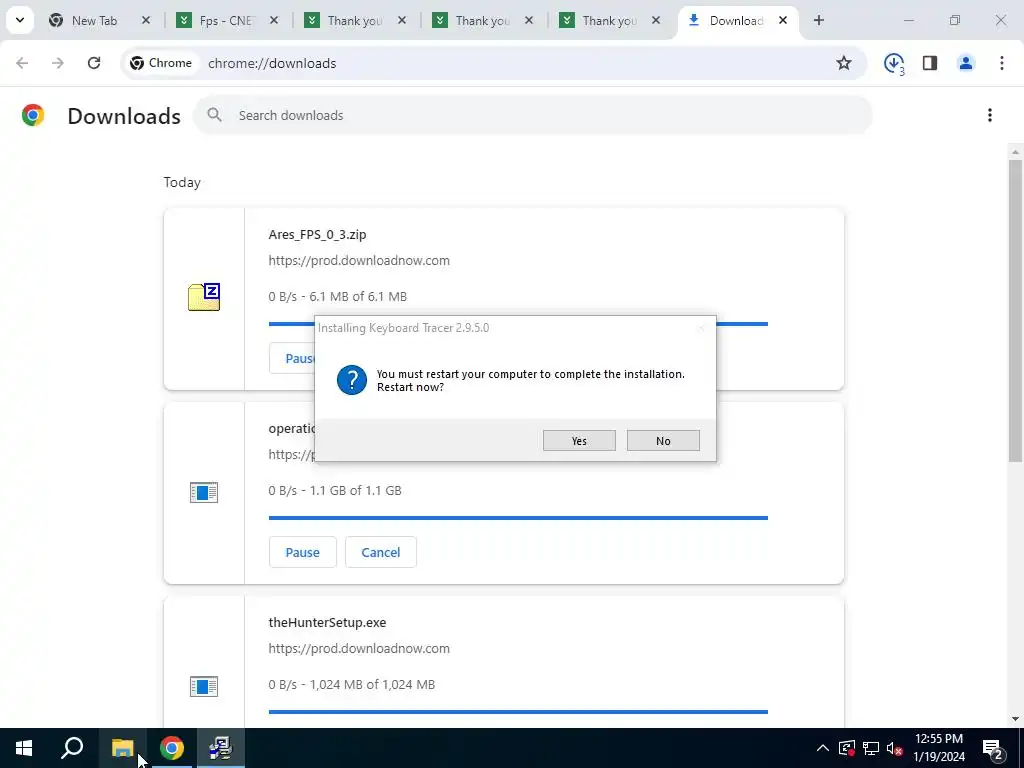Close the Downloads tab
Viewport: 1024px width, 768px height.
point(783,21)
